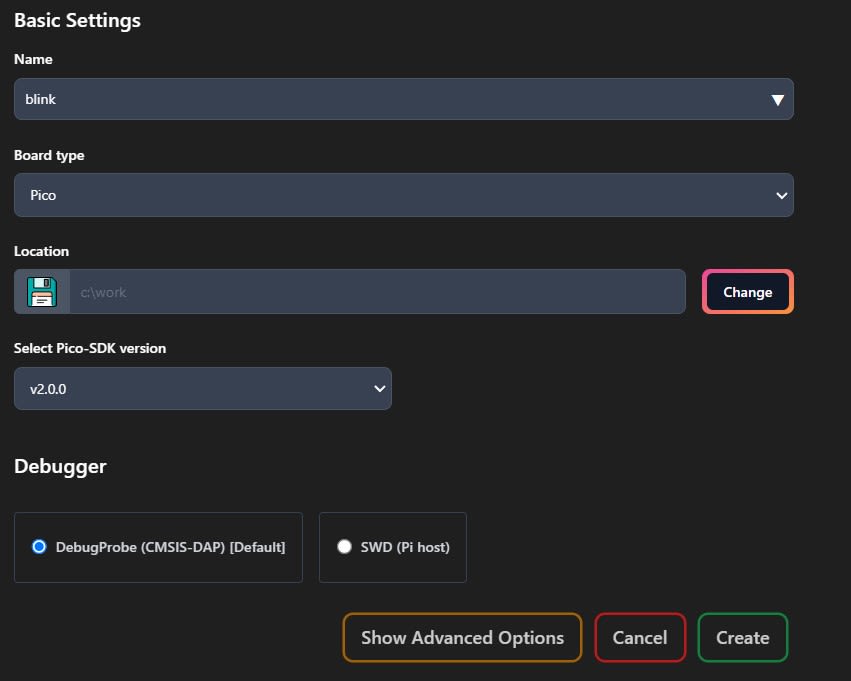Click the Board type chevron arrow
Viewport: 851px width, 681px height.
click(782, 195)
